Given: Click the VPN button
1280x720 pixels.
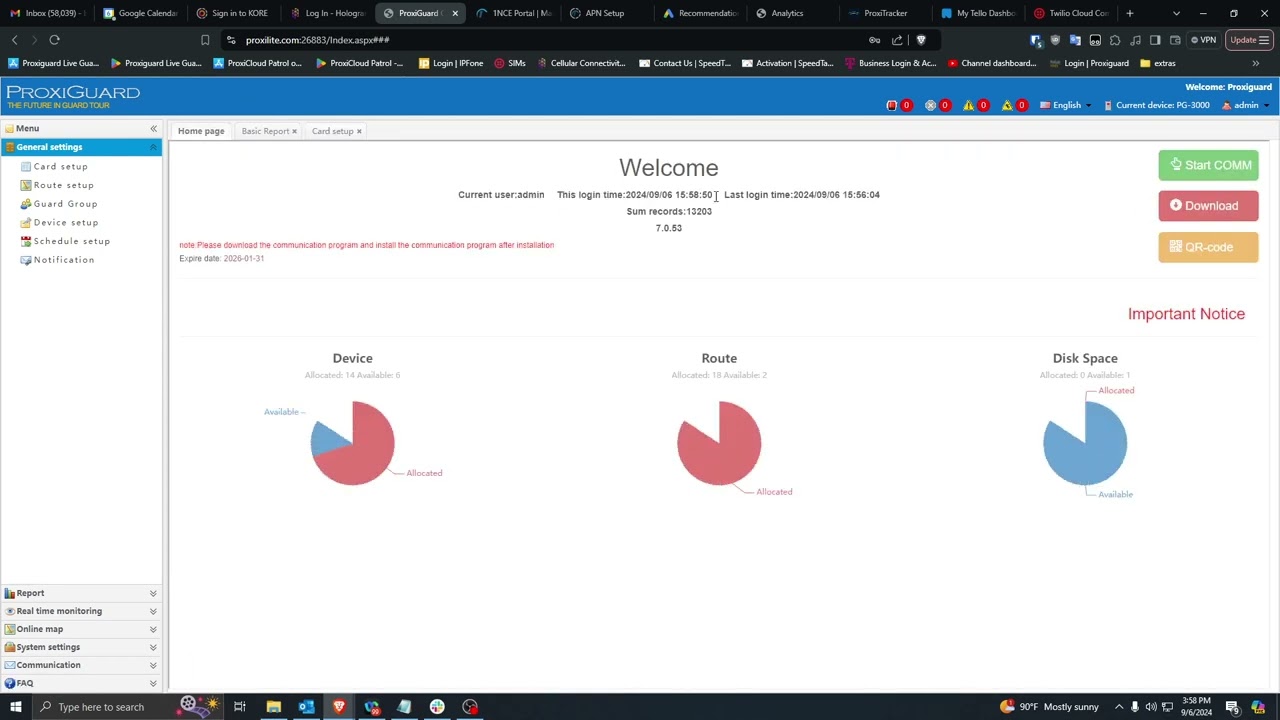Looking at the screenshot, I should click(1204, 40).
